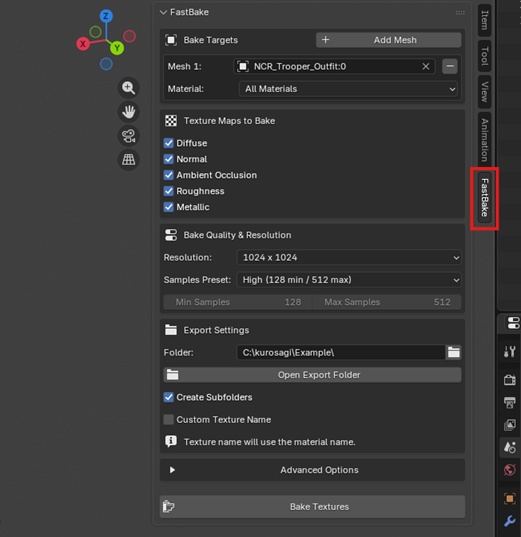Click the FastBake panel drag grip dots
The height and width of the screenshot is (537, 521).
tap(460, 13)
